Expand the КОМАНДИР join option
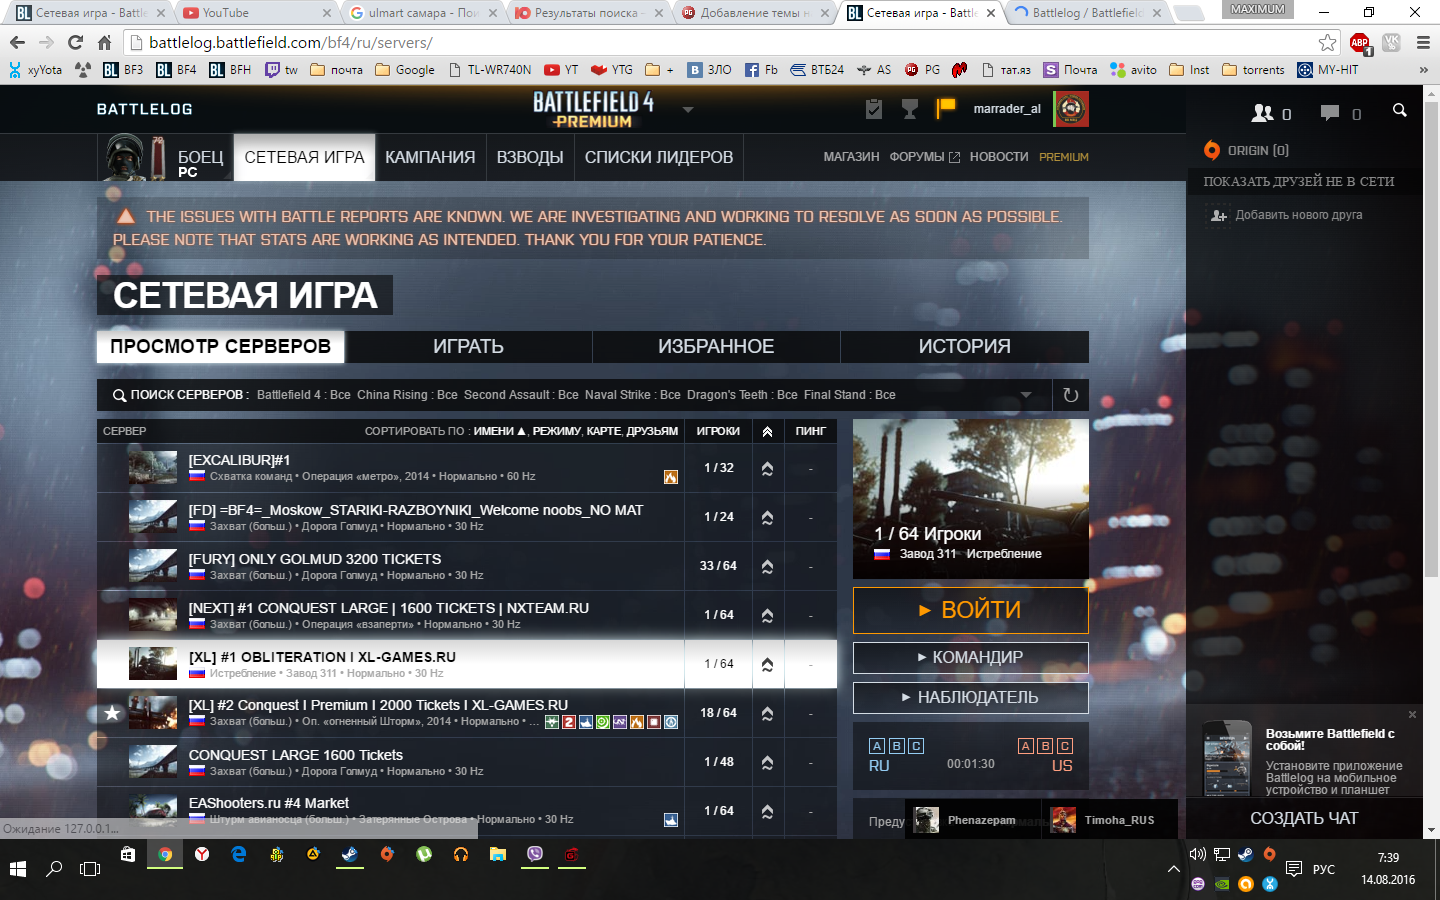This screenshot has width=1440, height=900. pyautogui.click(x=970, y=657)
